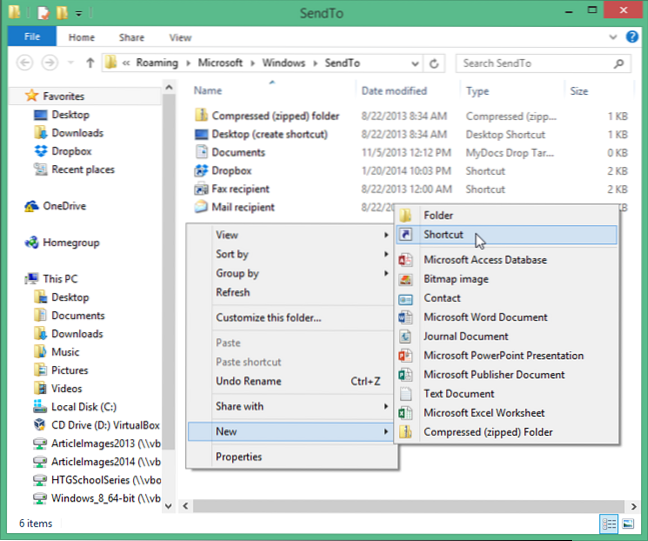This screenshot has height=541, width=648.
Task: Switch to large icons view in status bar
Action: (628, 524)
